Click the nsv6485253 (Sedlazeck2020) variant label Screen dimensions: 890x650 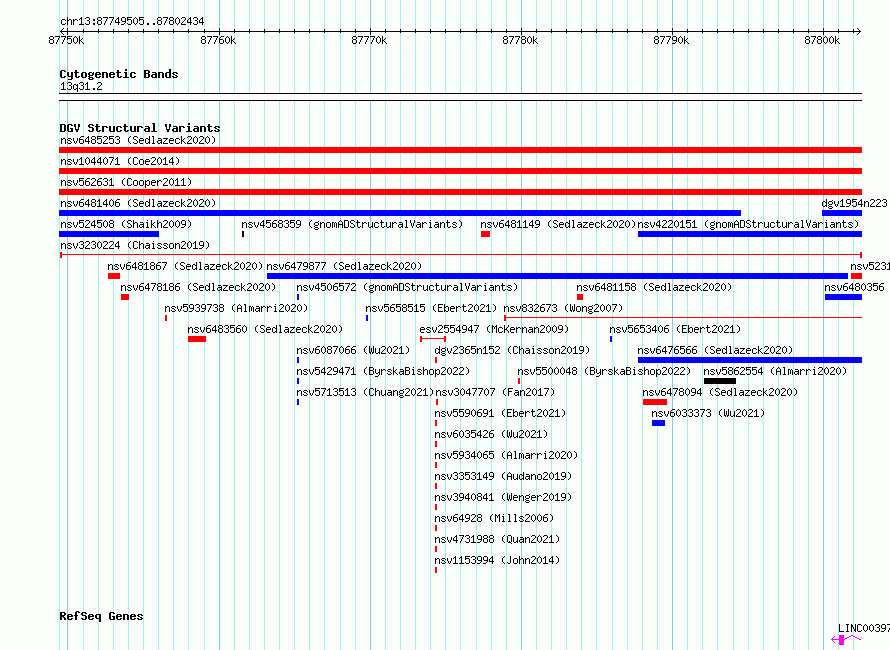point(138,140)
